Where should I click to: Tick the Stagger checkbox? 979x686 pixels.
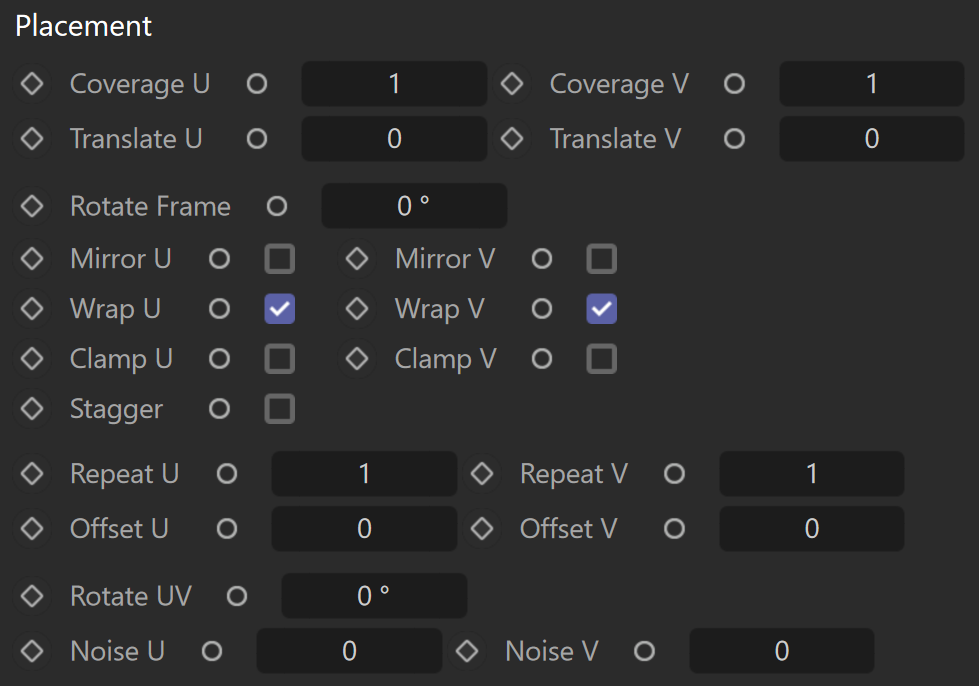(280, 409)
